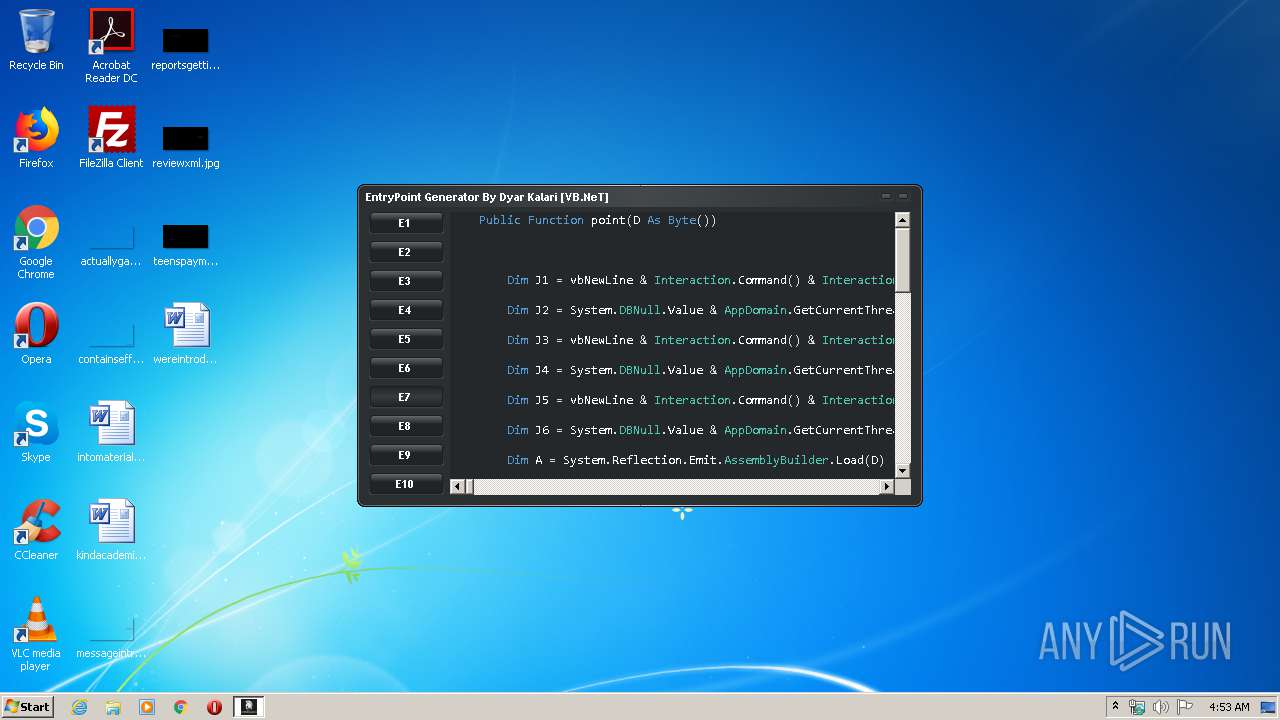Viewport: 1280px width, 720px height.
Task: Open the volume control tray icon
Action: pyautogui.click(x=1161, y=707)
